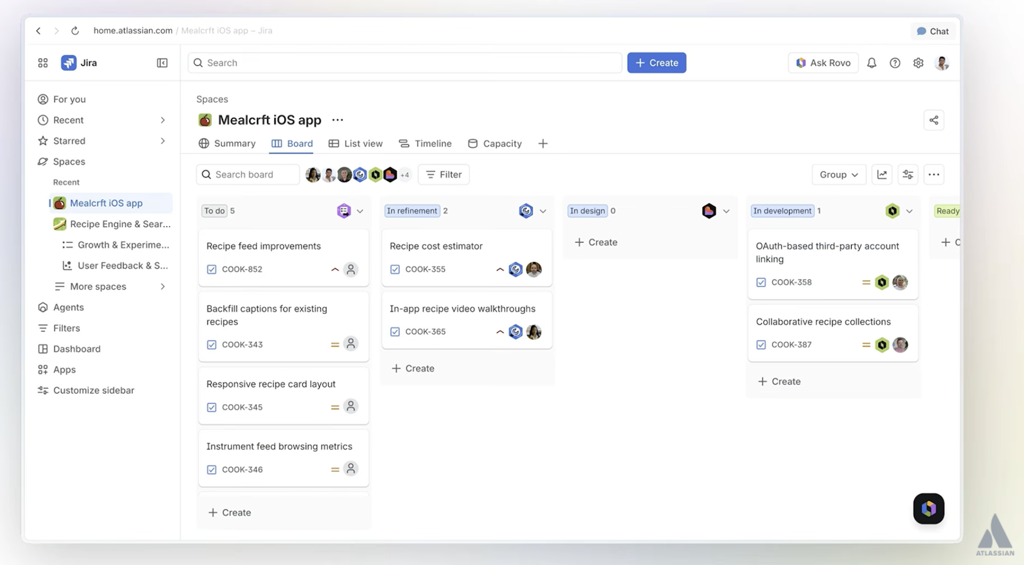The height and width of the screenshot is (565, 1024).
Task: Switch to the List view tab
Action: 355,144
